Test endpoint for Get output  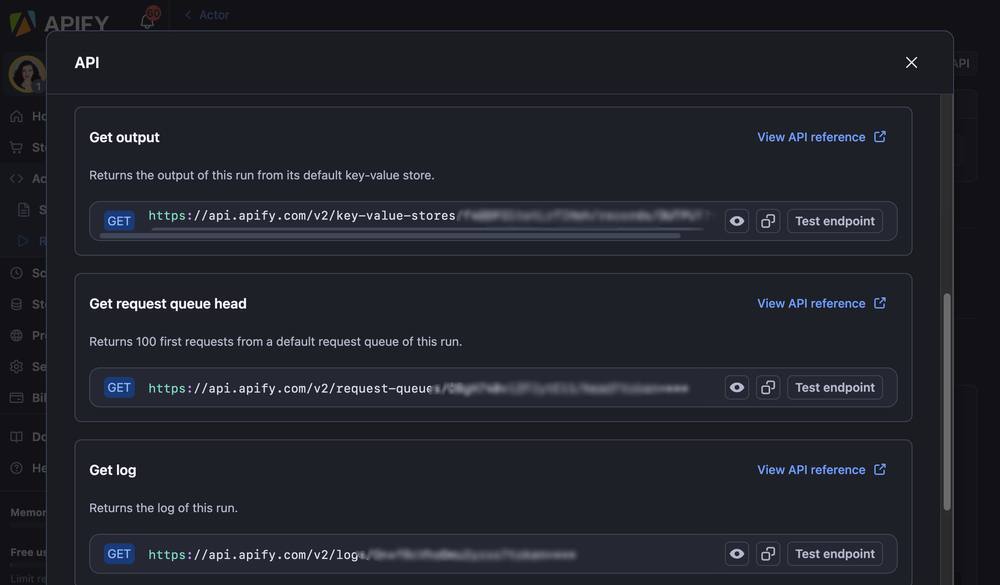click(835, 221)
